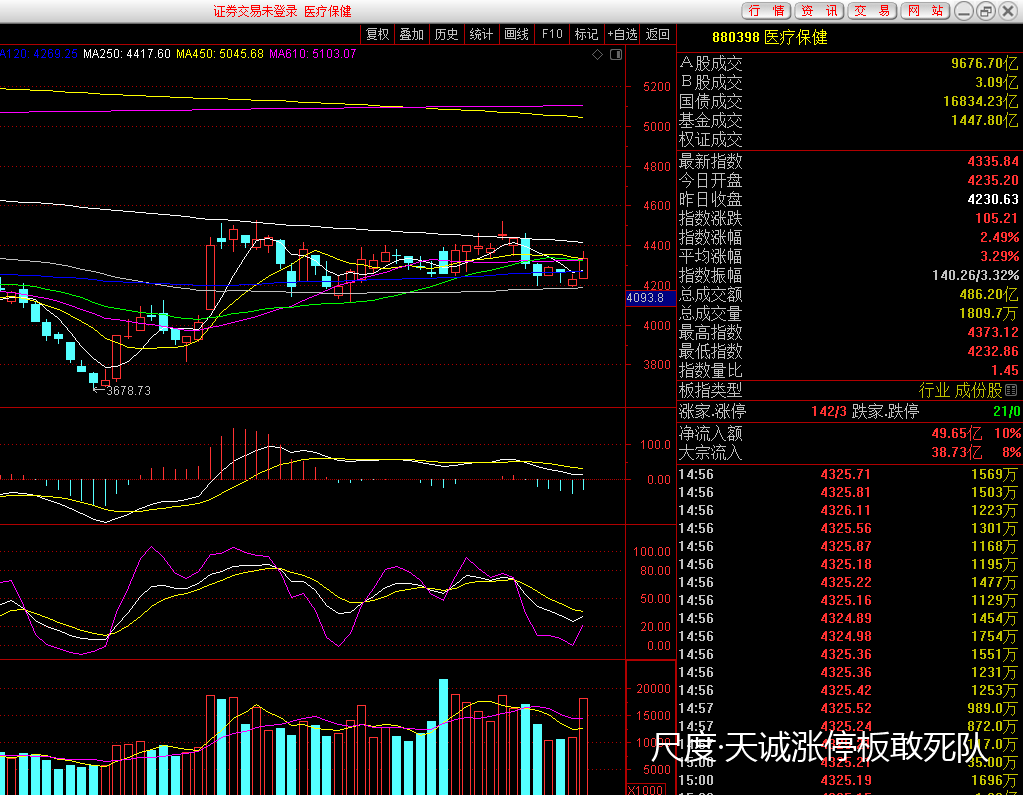This screenshot has height=795, width=1023.
Task: Add to watchlist with +自选
Action: 621,34
